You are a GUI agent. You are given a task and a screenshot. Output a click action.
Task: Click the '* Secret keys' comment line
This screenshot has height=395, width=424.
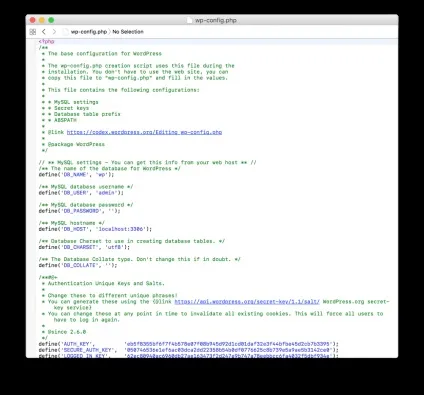tap(68, 108)
